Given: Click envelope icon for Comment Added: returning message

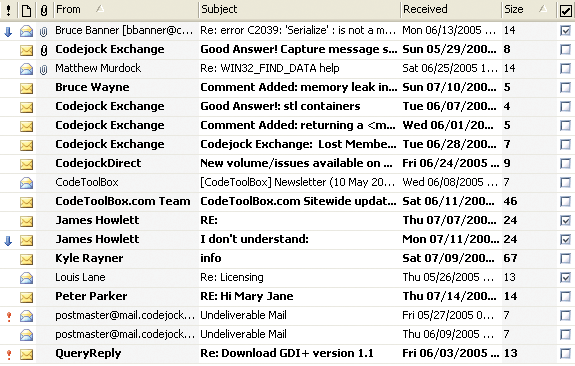Looking at the screenshot, I should (x=26, y=126).
